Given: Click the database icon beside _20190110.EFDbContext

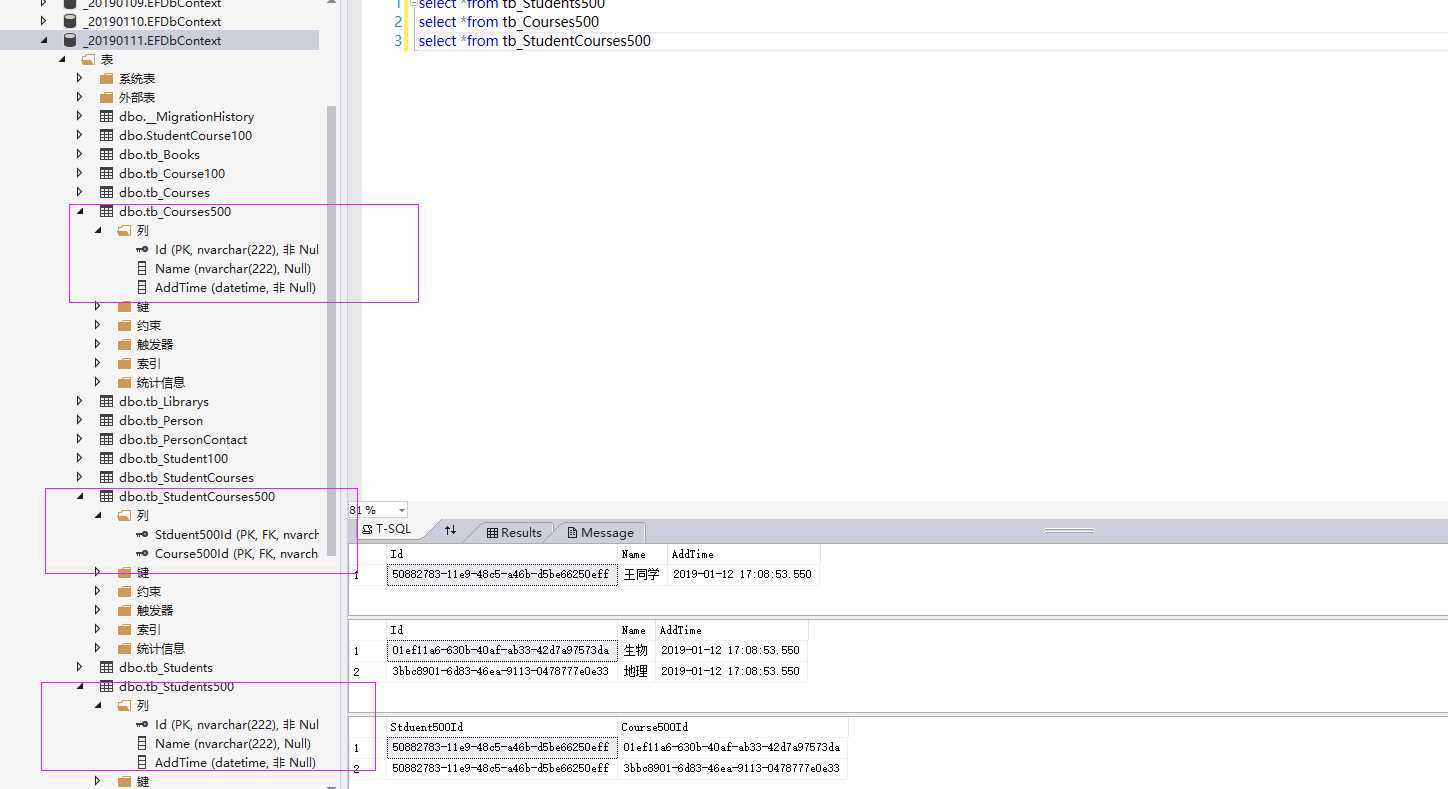Looking at the screenshot, I should tap(69, 21).
